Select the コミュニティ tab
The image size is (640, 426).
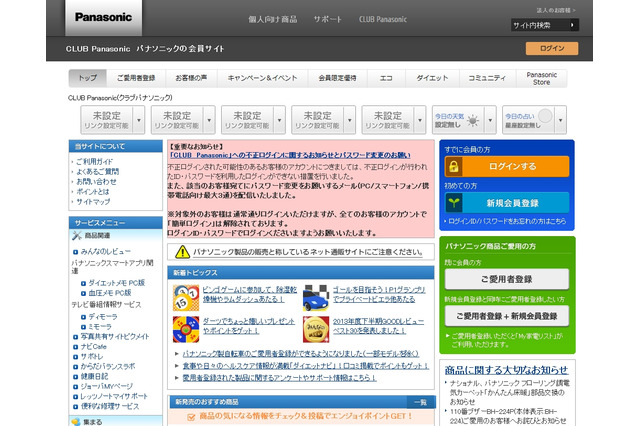click(x=487, y=78)
